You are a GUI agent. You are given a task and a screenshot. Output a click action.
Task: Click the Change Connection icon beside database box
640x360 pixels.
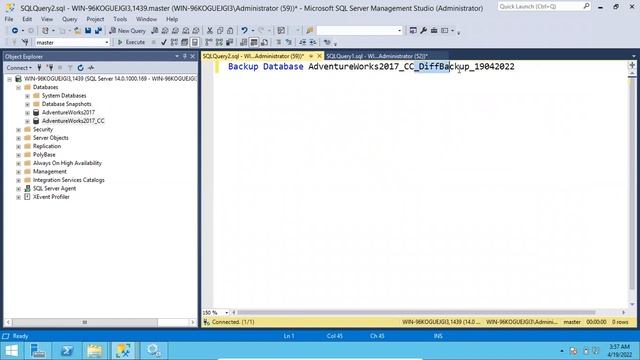point(25,42)
